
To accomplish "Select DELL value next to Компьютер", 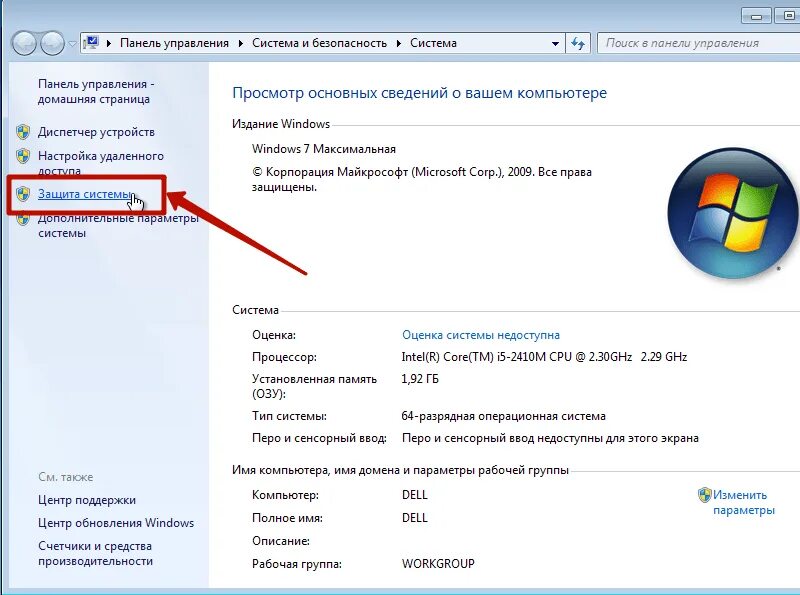I will [415, 495].
